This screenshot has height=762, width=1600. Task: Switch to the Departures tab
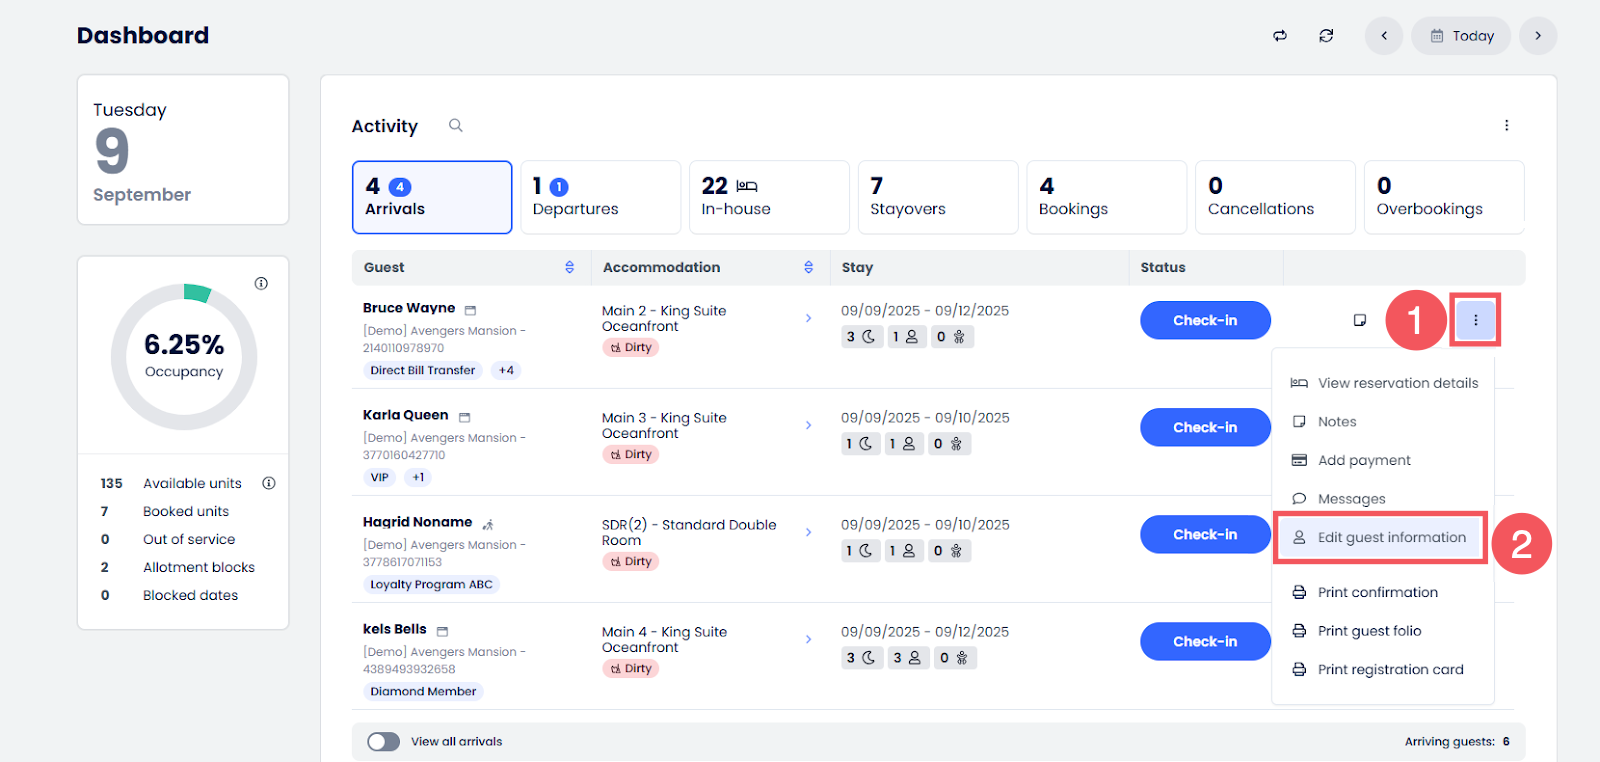(x=600, y=197)
